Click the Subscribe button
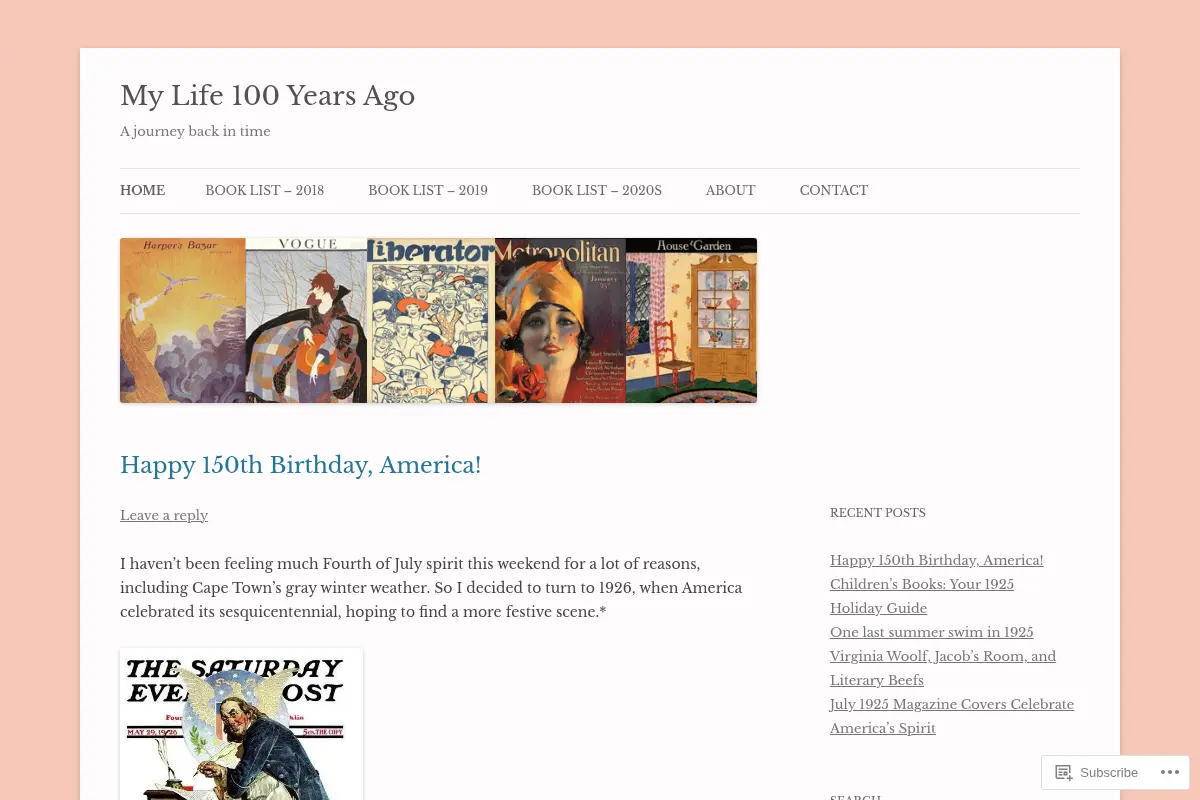Screen dimensions: 1200x800 1097,772
